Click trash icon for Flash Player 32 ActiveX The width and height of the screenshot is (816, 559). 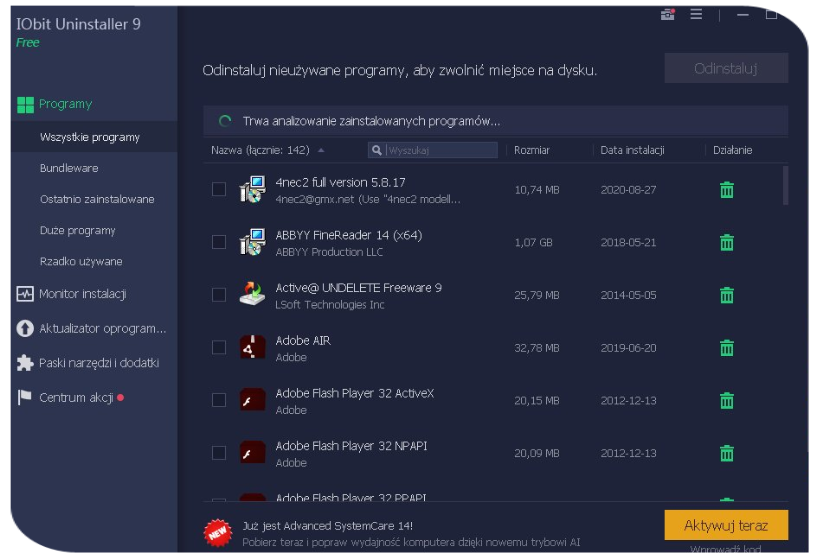[726, 400]
